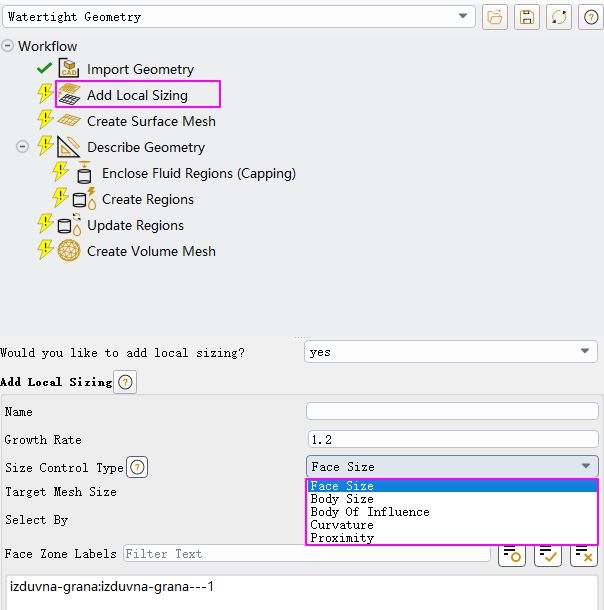Click help icon next to Size Control Type
604x610 pixels.
(137, 467)
